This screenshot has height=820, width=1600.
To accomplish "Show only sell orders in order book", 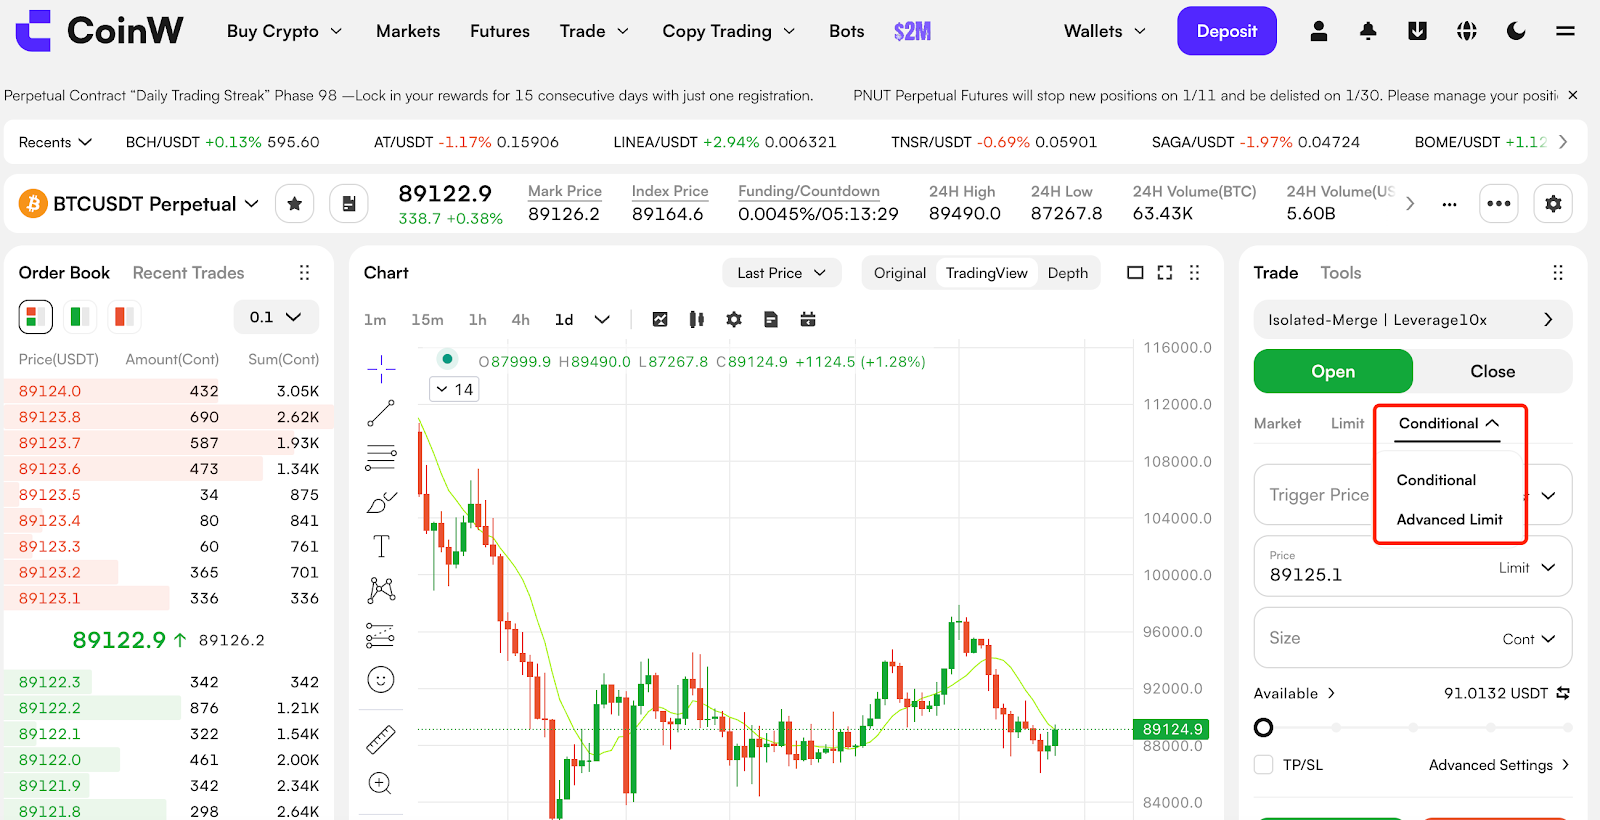I will click(x=124, y=317).
